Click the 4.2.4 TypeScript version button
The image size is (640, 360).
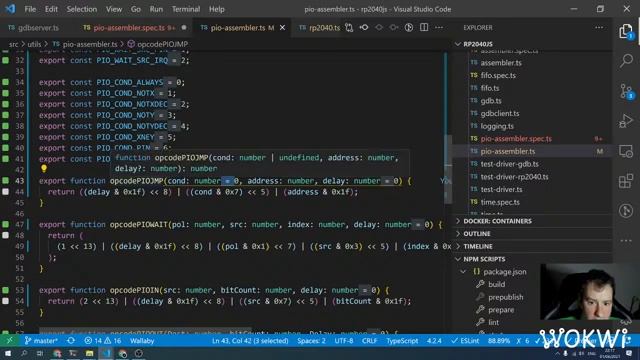(434, 340)
